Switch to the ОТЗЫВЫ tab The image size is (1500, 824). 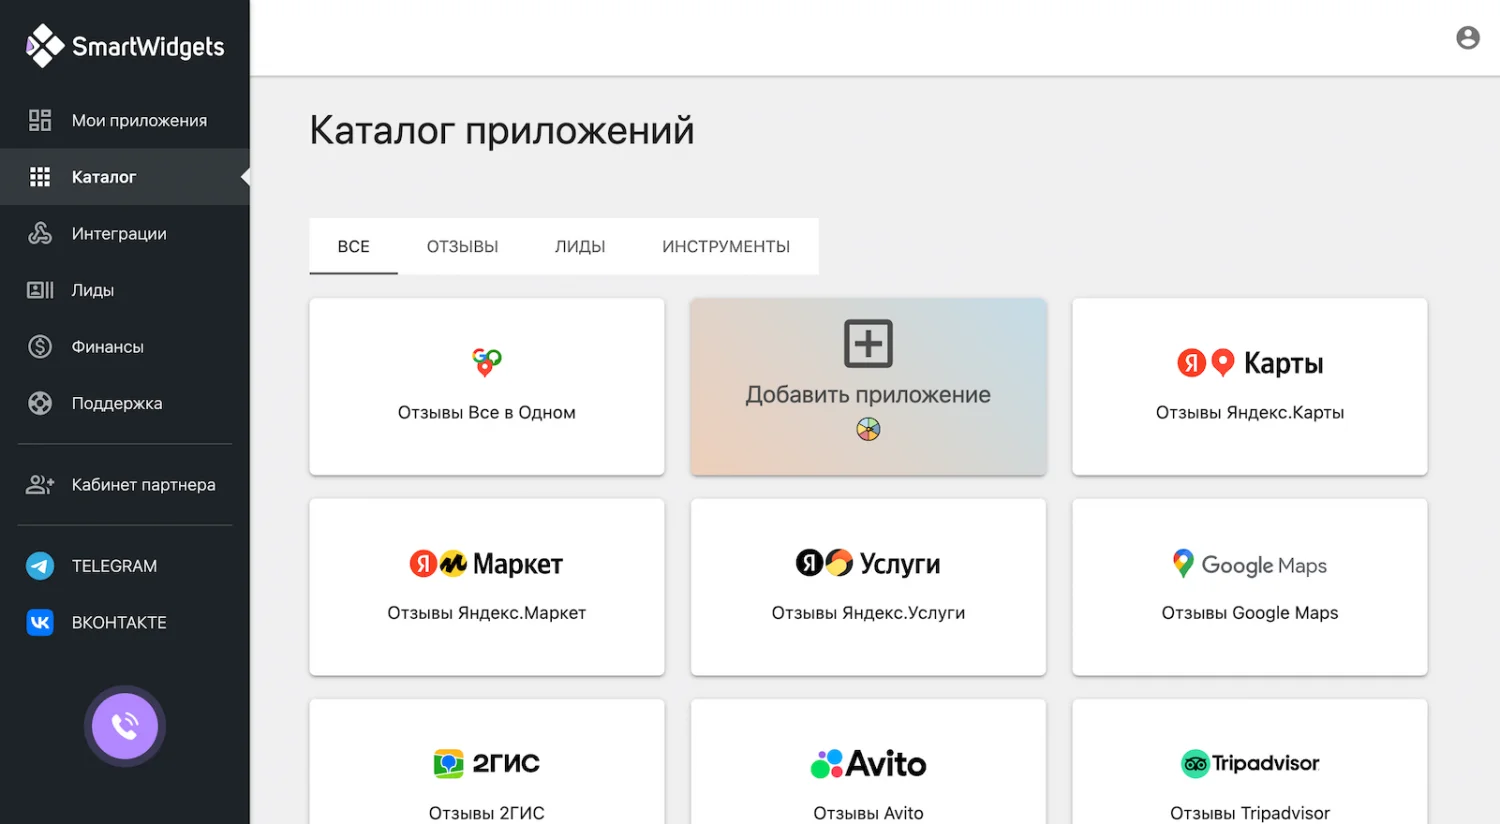[462, 247]
